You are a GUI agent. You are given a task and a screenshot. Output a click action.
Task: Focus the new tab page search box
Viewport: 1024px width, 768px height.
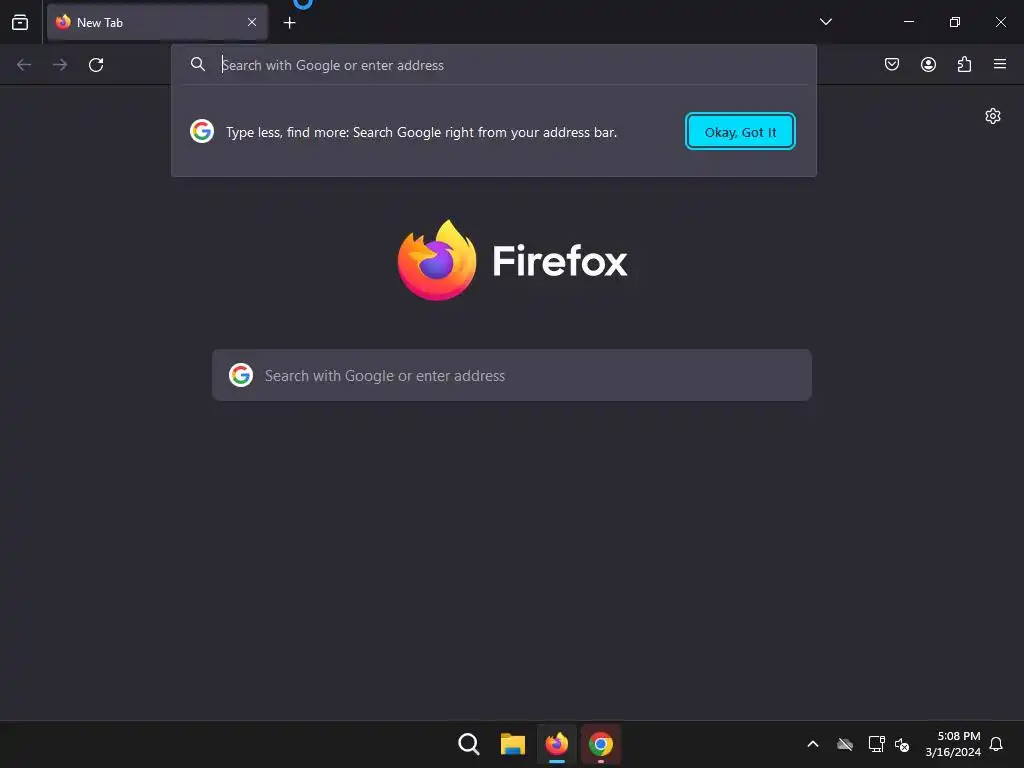click(512, 376)
